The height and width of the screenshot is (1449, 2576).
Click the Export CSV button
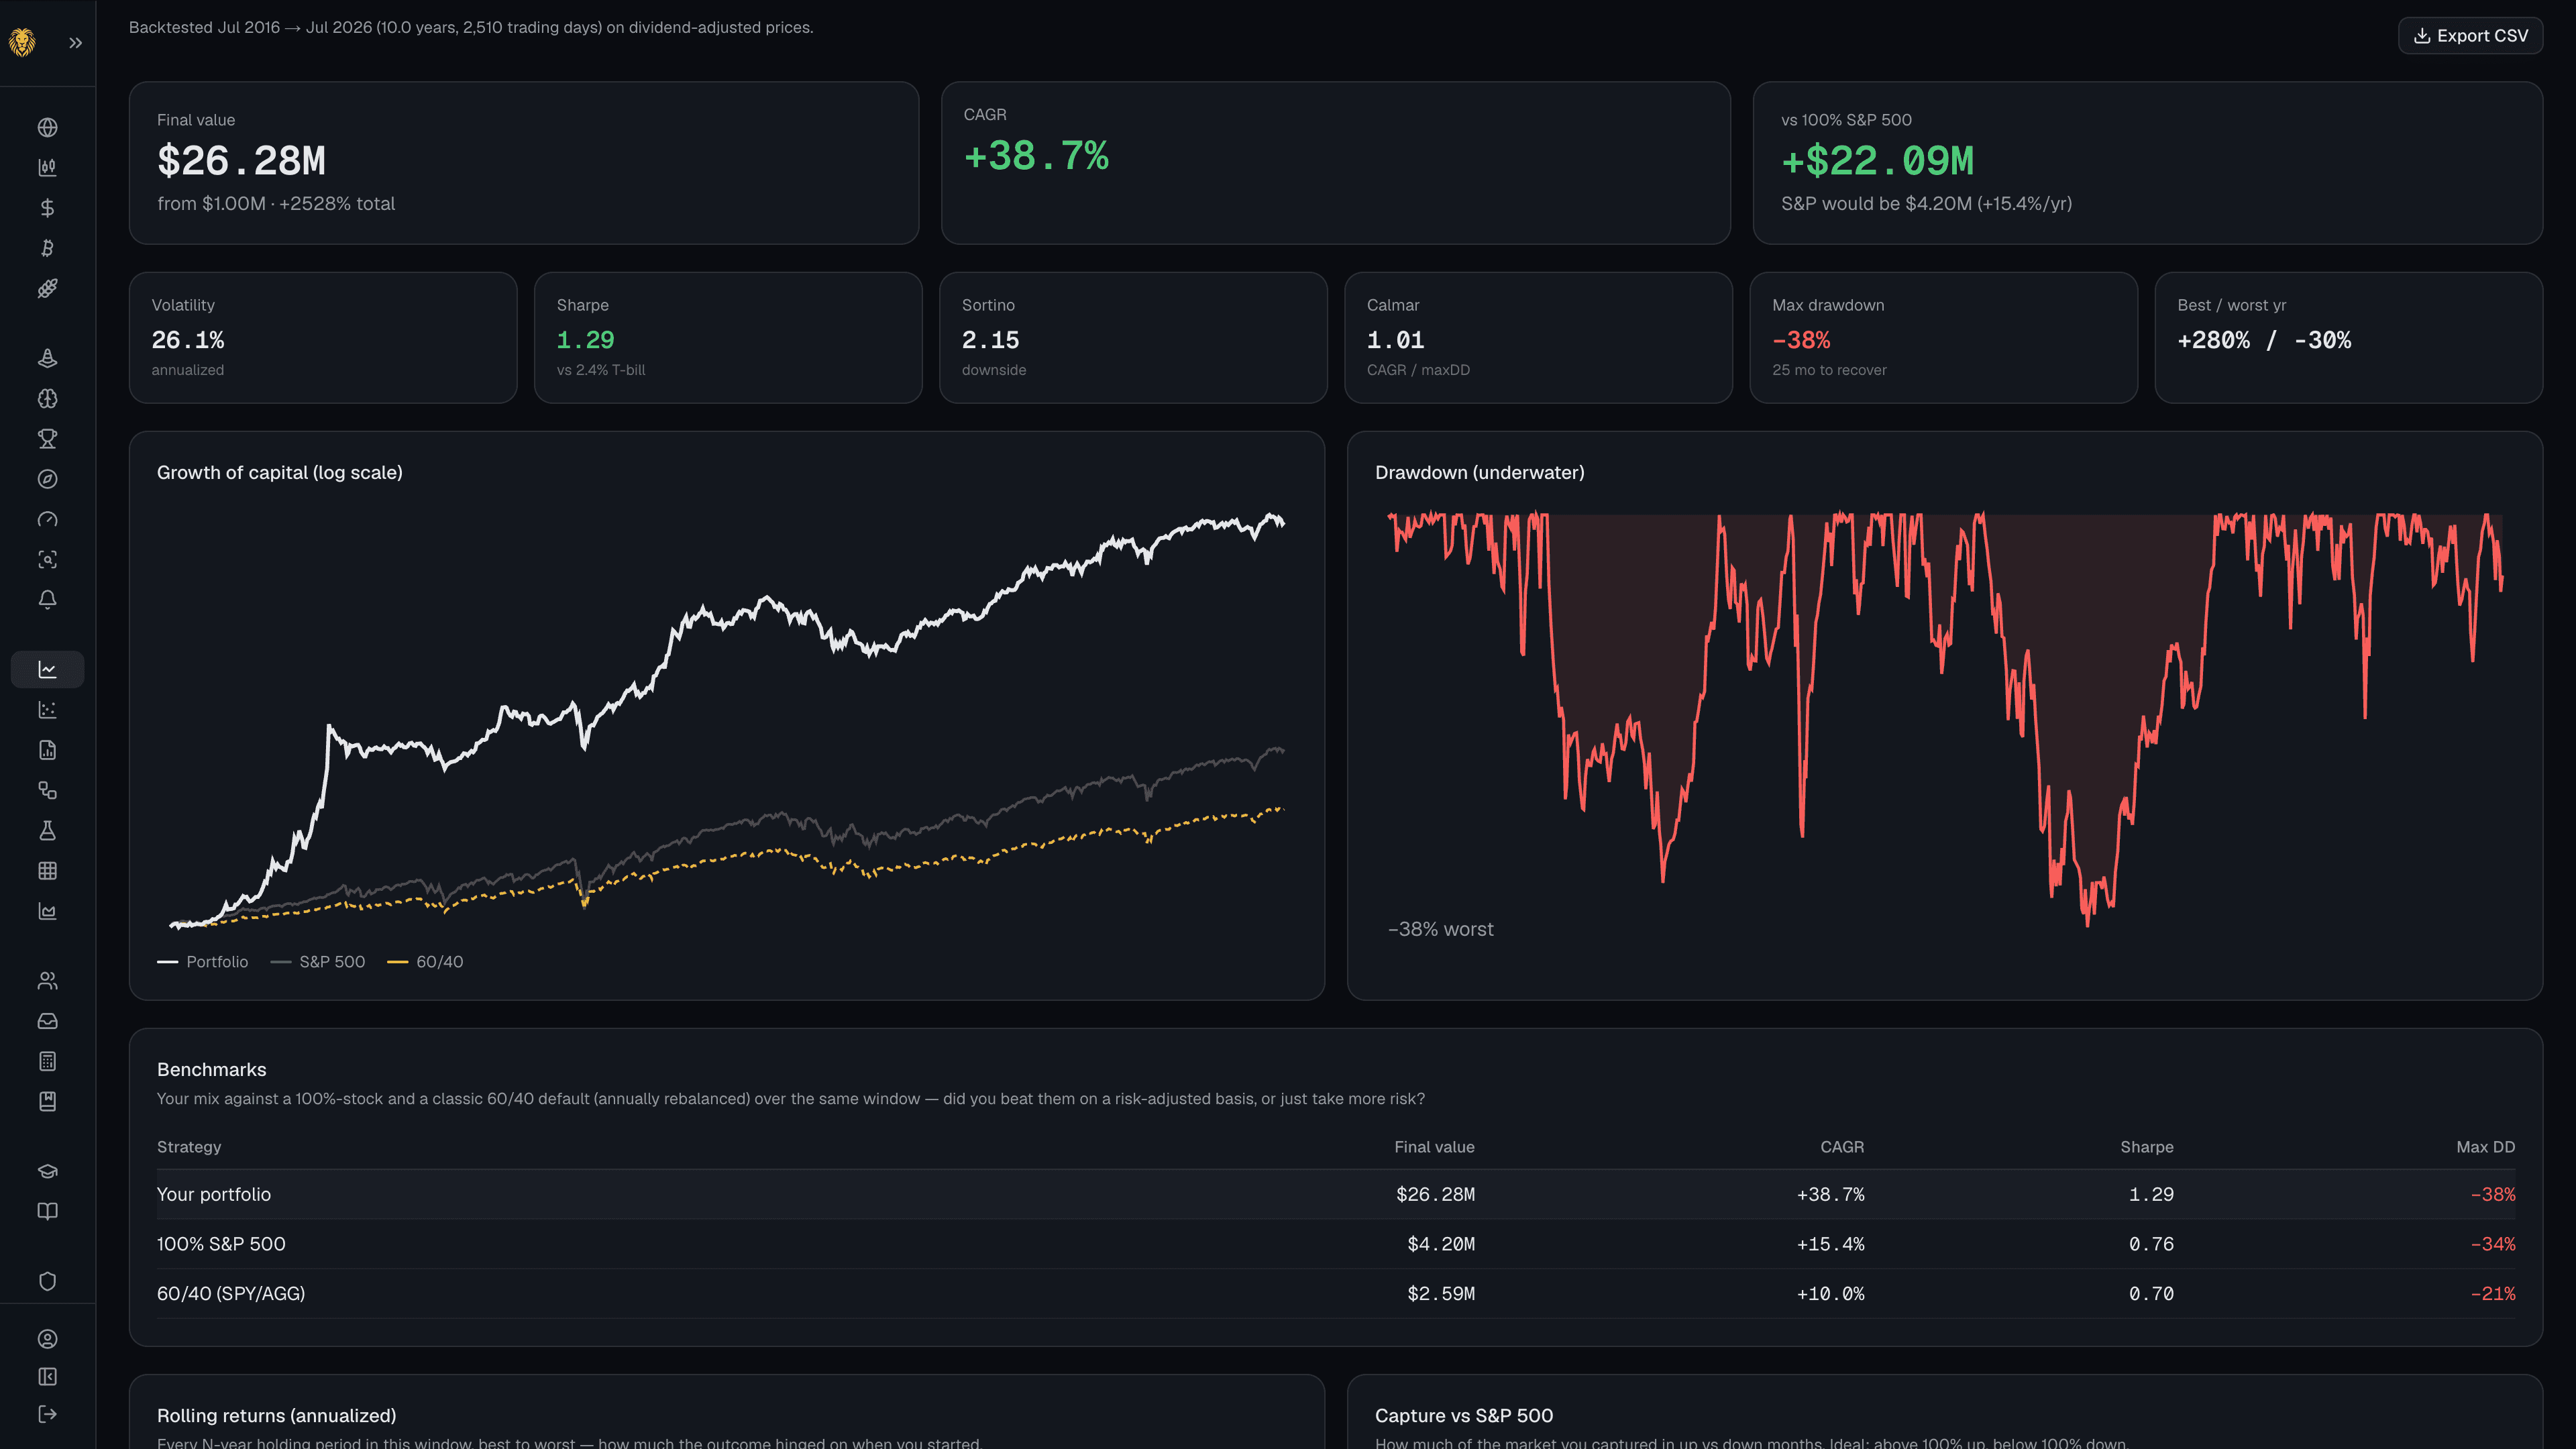pyautogui.click(x=2470, y=36)
